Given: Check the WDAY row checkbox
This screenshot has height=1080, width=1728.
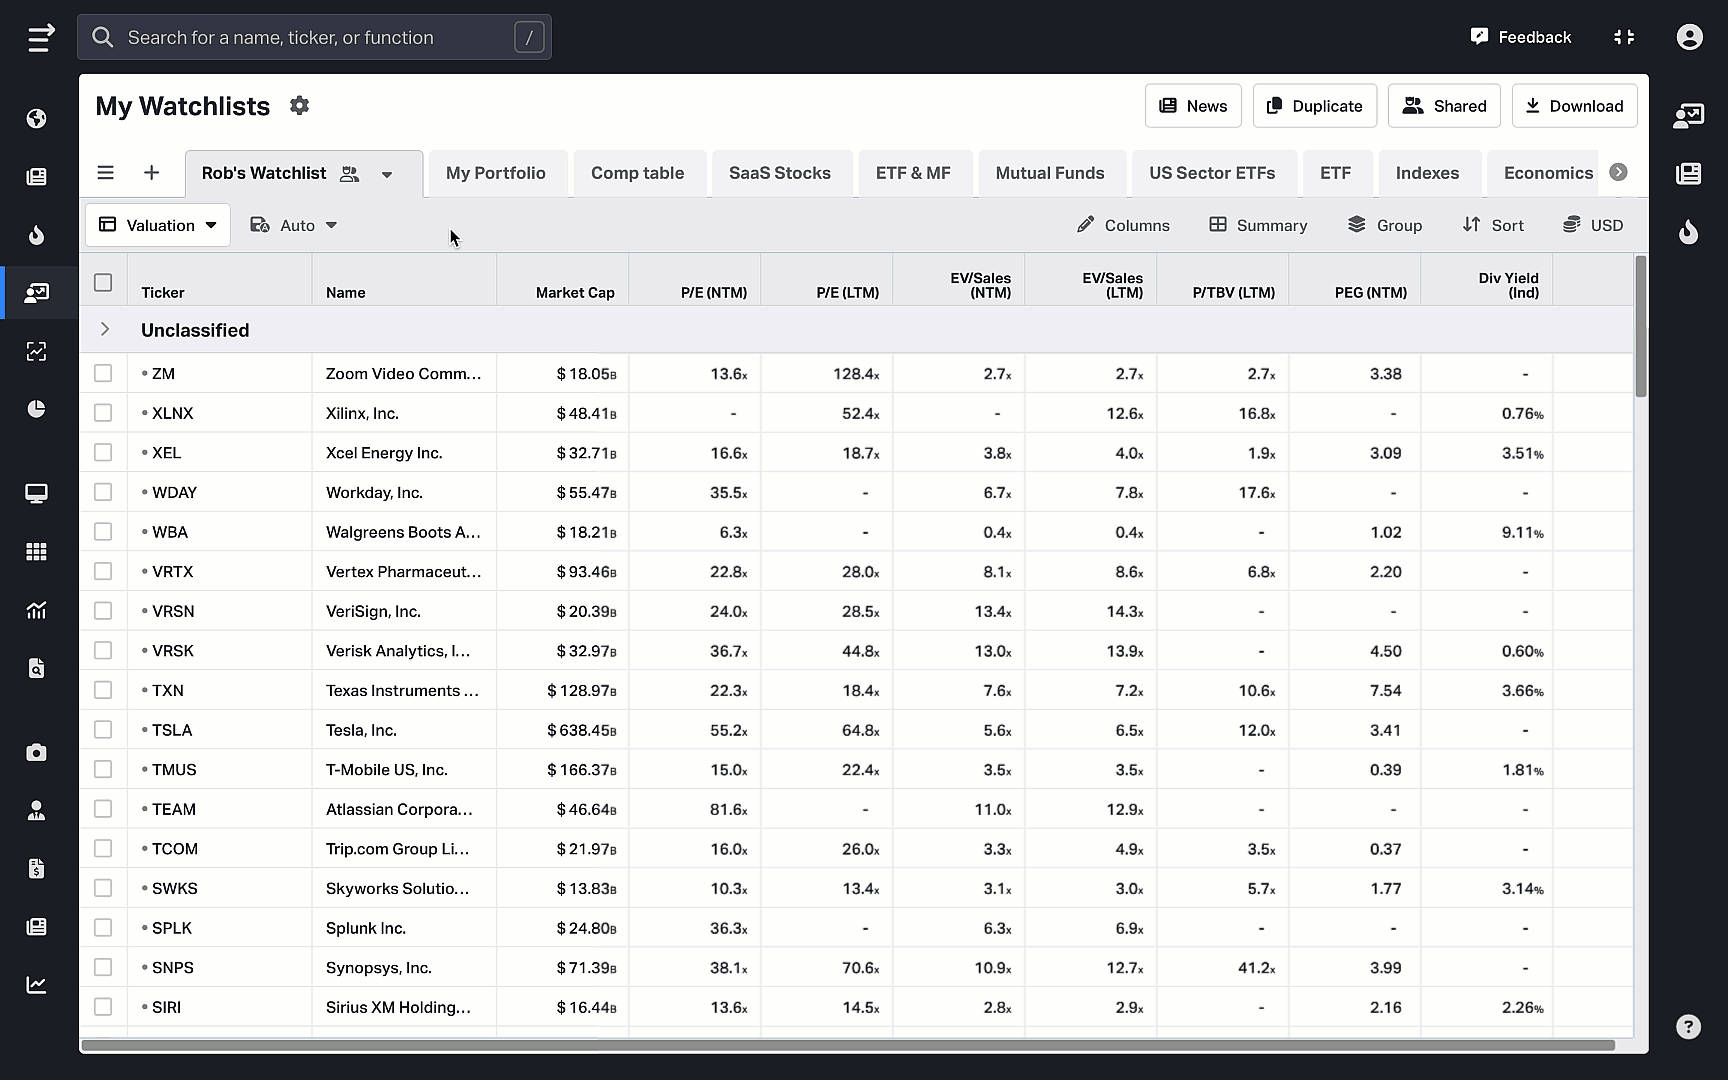Looking at the screenshot, I should [103, 492].
